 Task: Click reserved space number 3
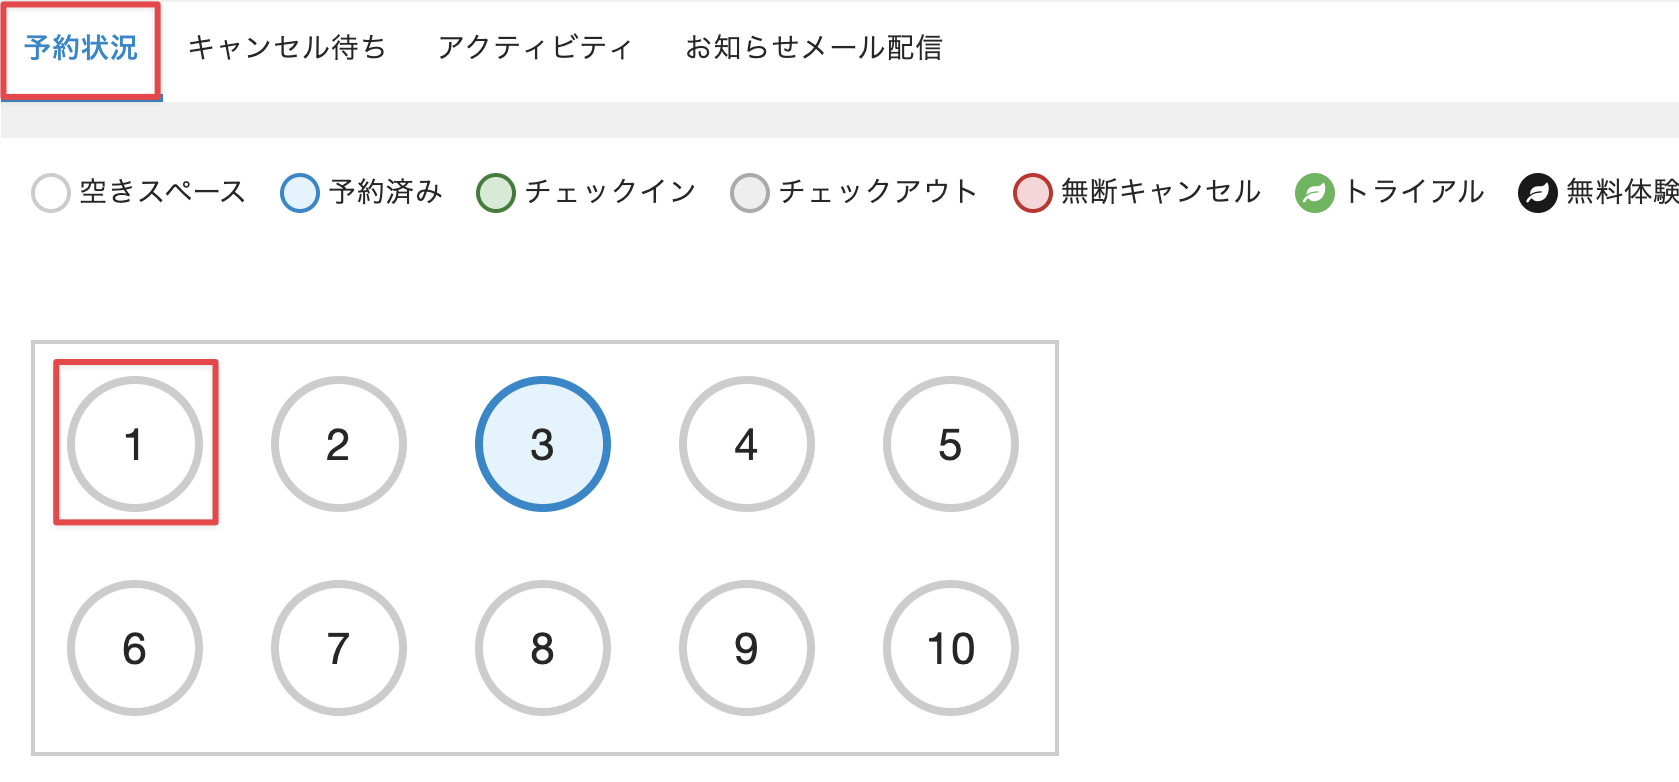(543, 444)
